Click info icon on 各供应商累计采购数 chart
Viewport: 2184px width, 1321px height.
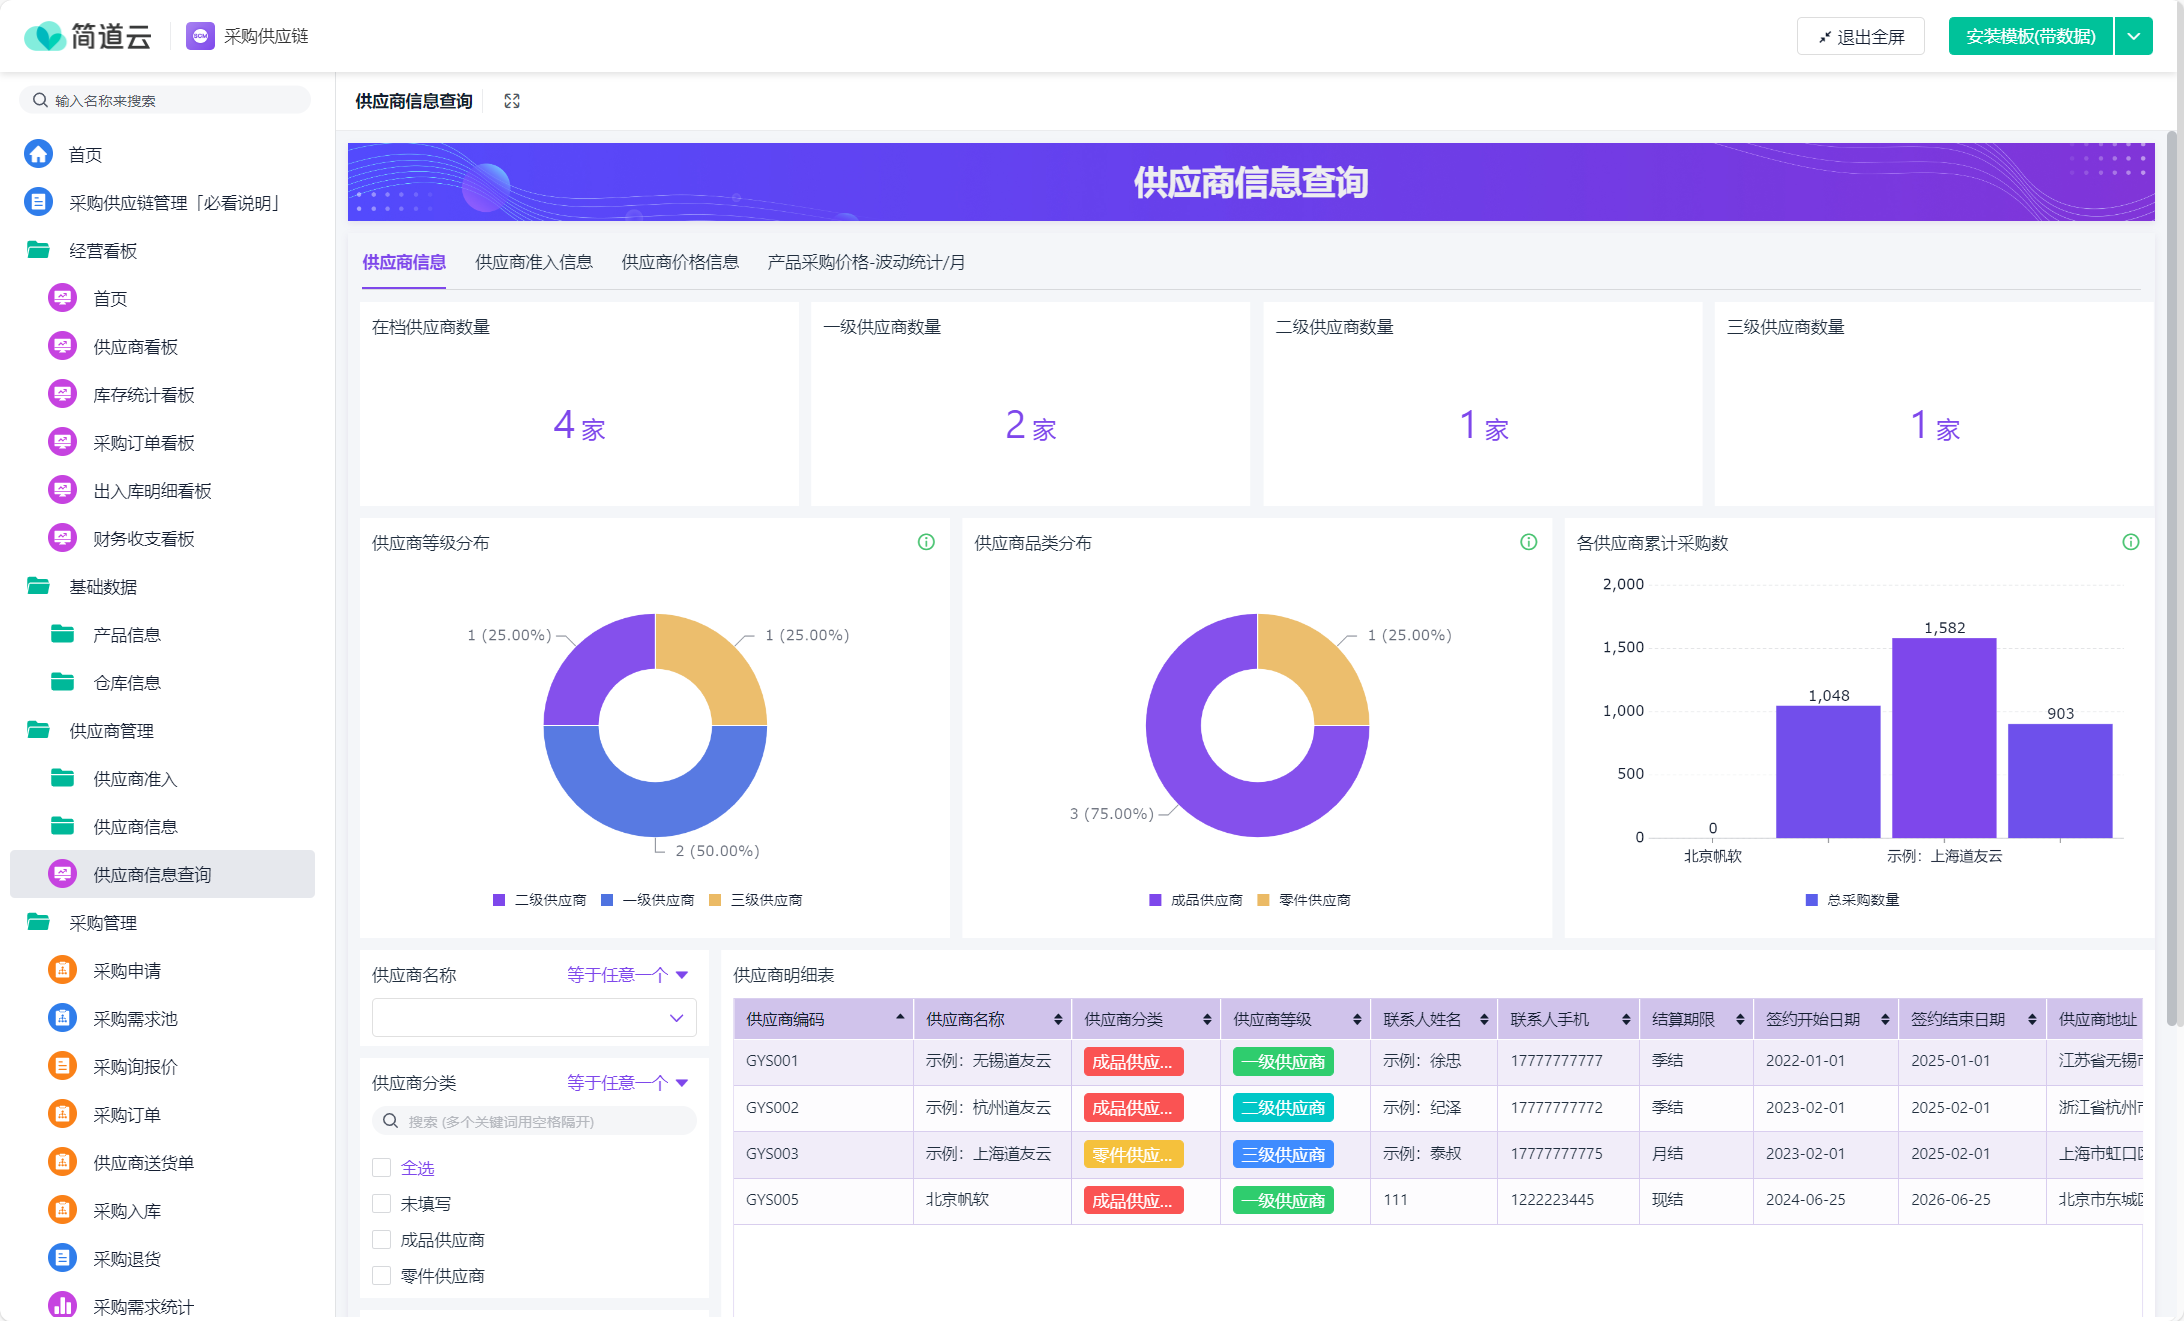[x=2130, y=542]
